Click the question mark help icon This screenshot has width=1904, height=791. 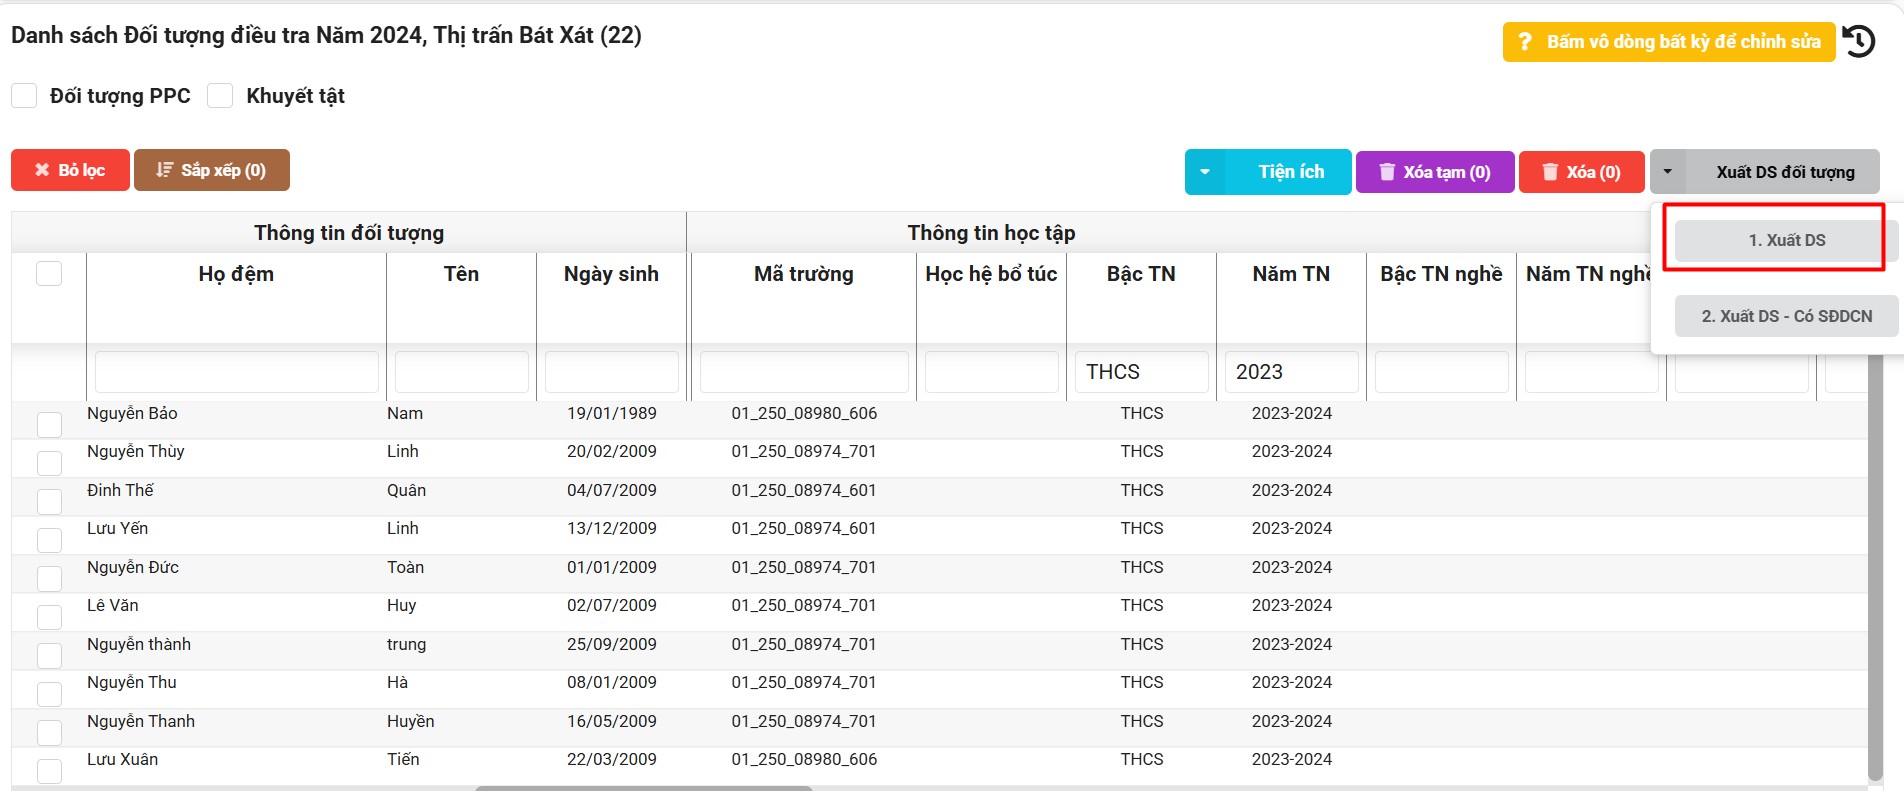pos(1525,42)
